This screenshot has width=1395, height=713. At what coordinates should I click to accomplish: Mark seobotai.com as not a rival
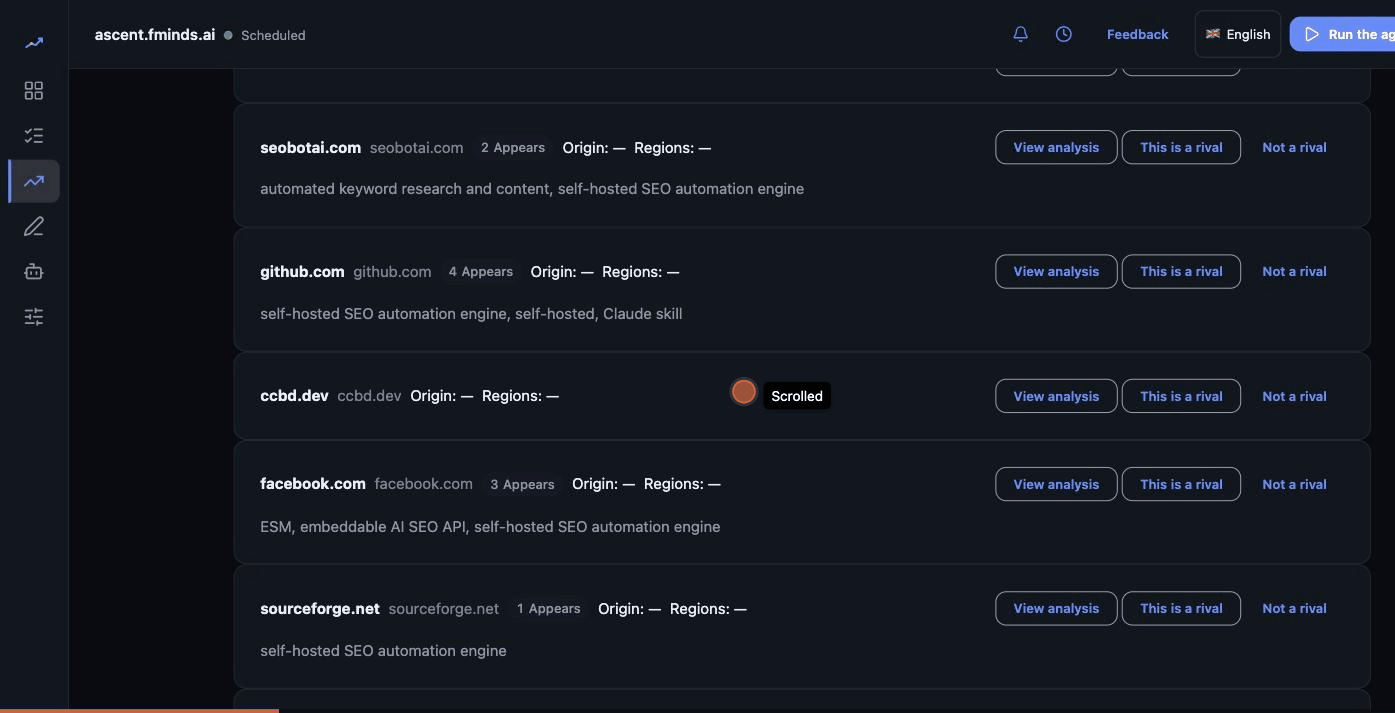(1294, 147)
